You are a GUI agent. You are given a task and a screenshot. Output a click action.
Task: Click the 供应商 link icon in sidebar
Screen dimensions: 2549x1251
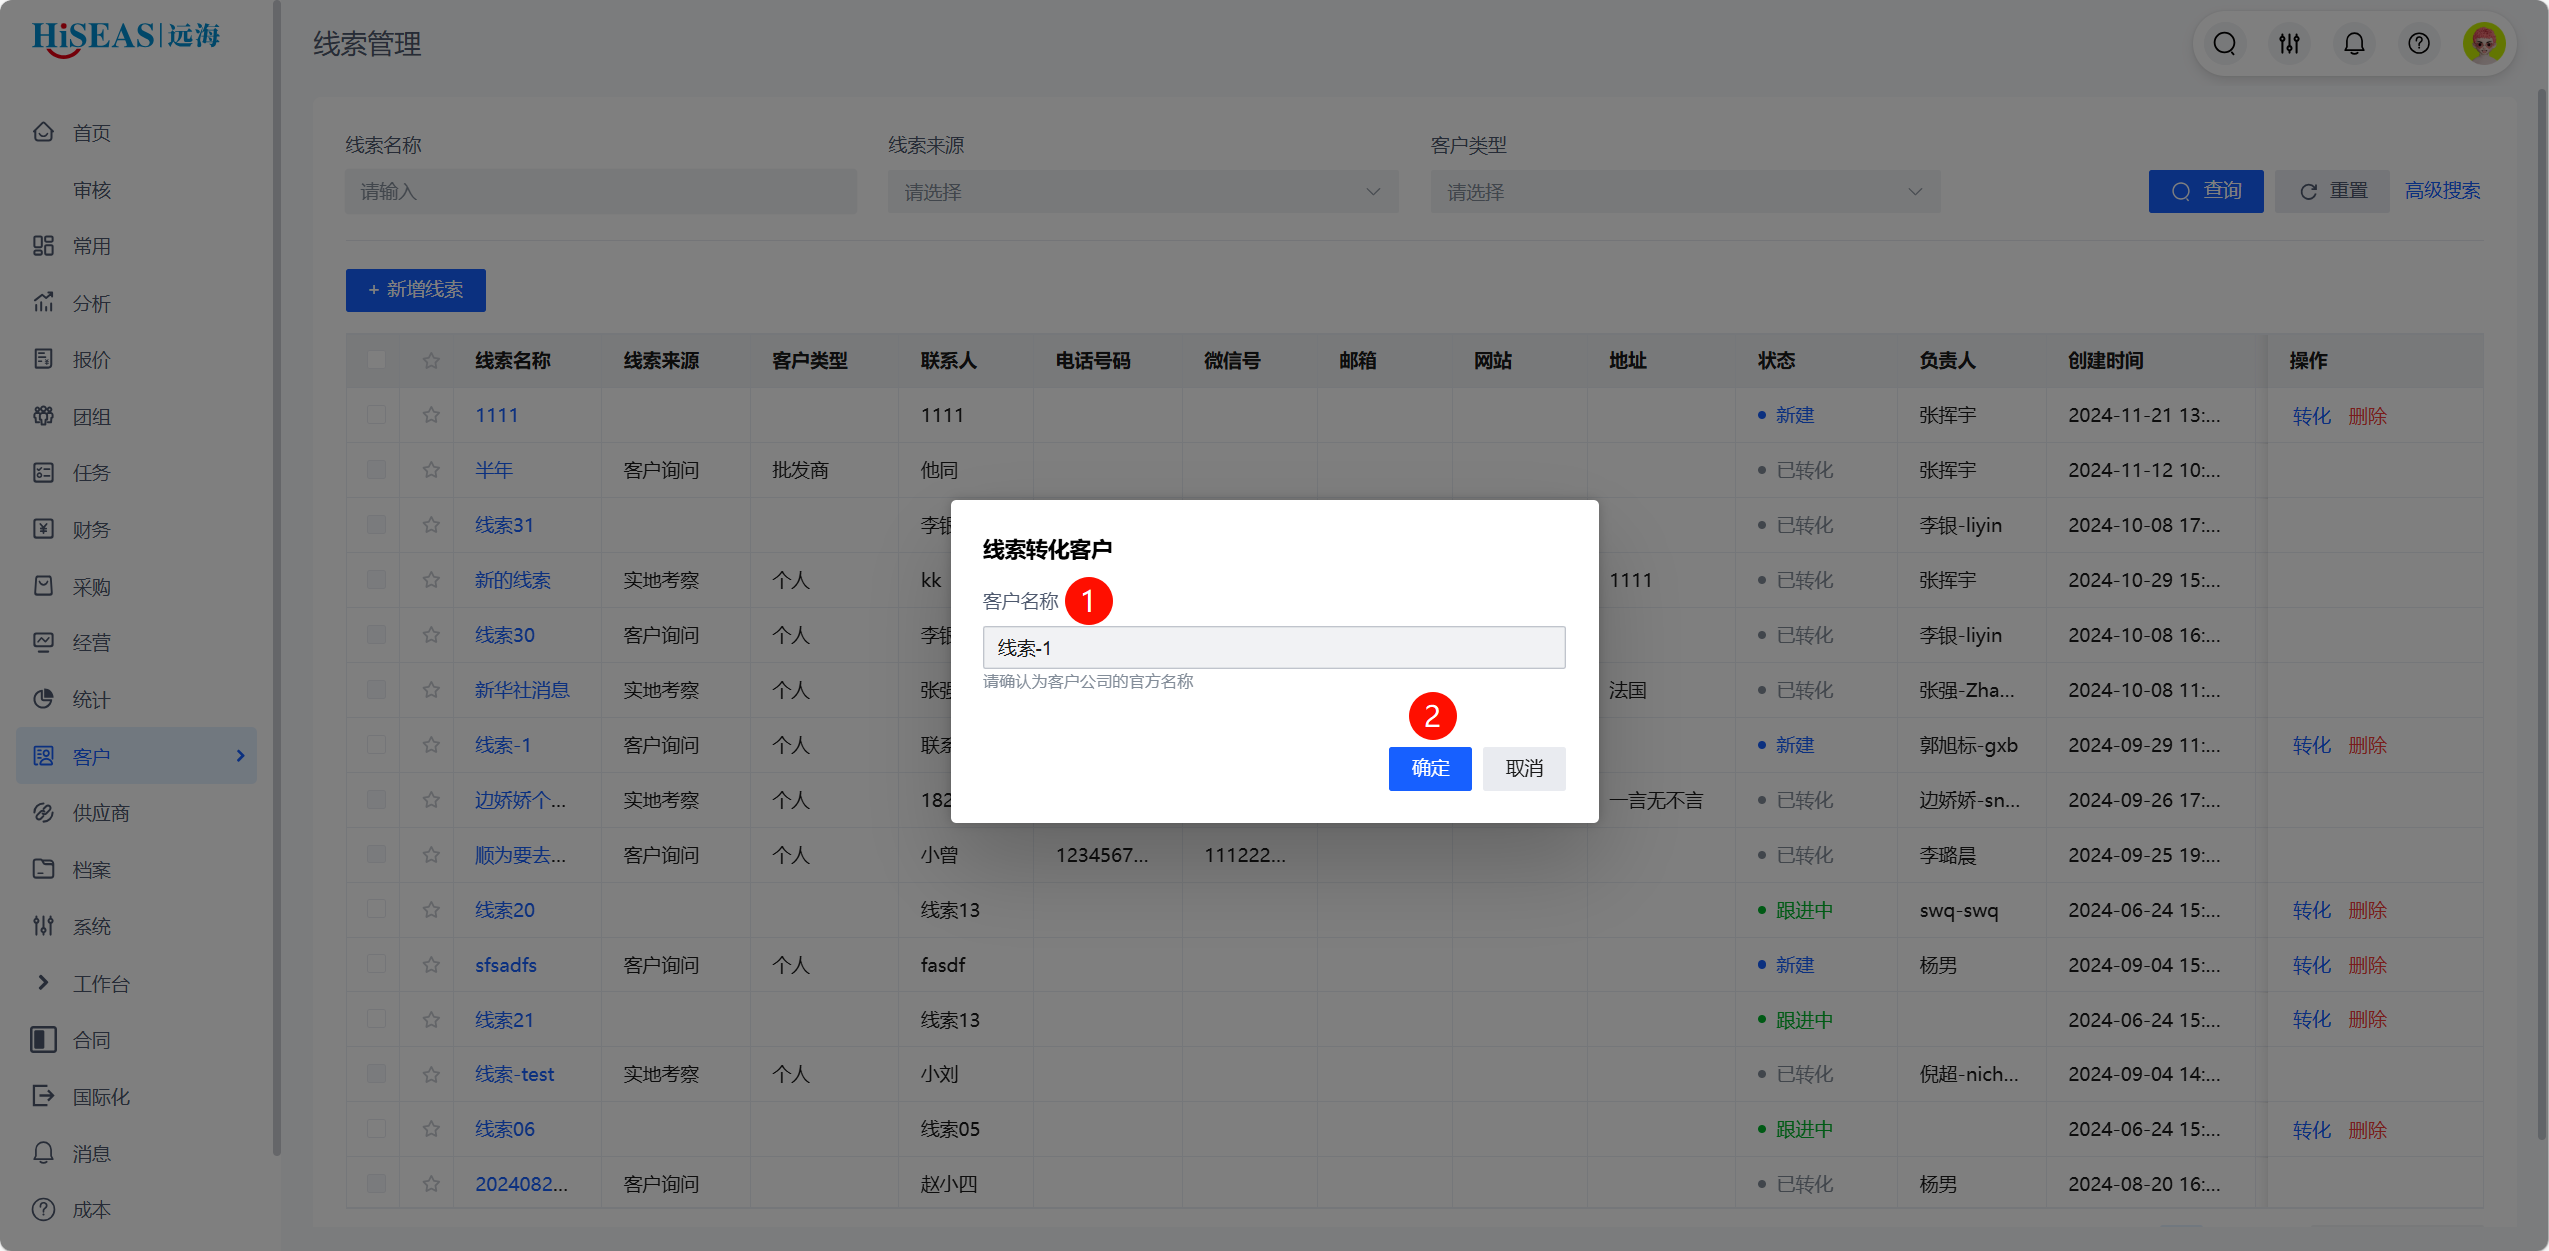tap(43, 812)
